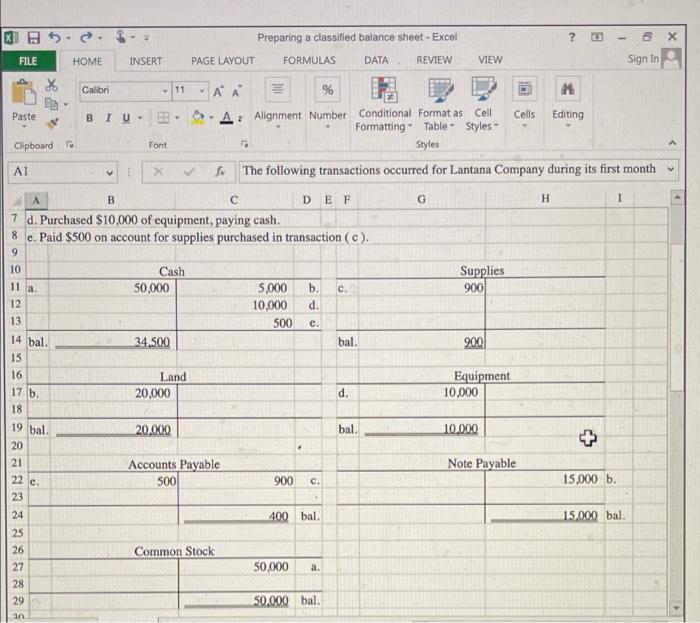Expand the Redo history dropdown arrow
This screenshot has width=700, height=623.
(x=100, y=38)
